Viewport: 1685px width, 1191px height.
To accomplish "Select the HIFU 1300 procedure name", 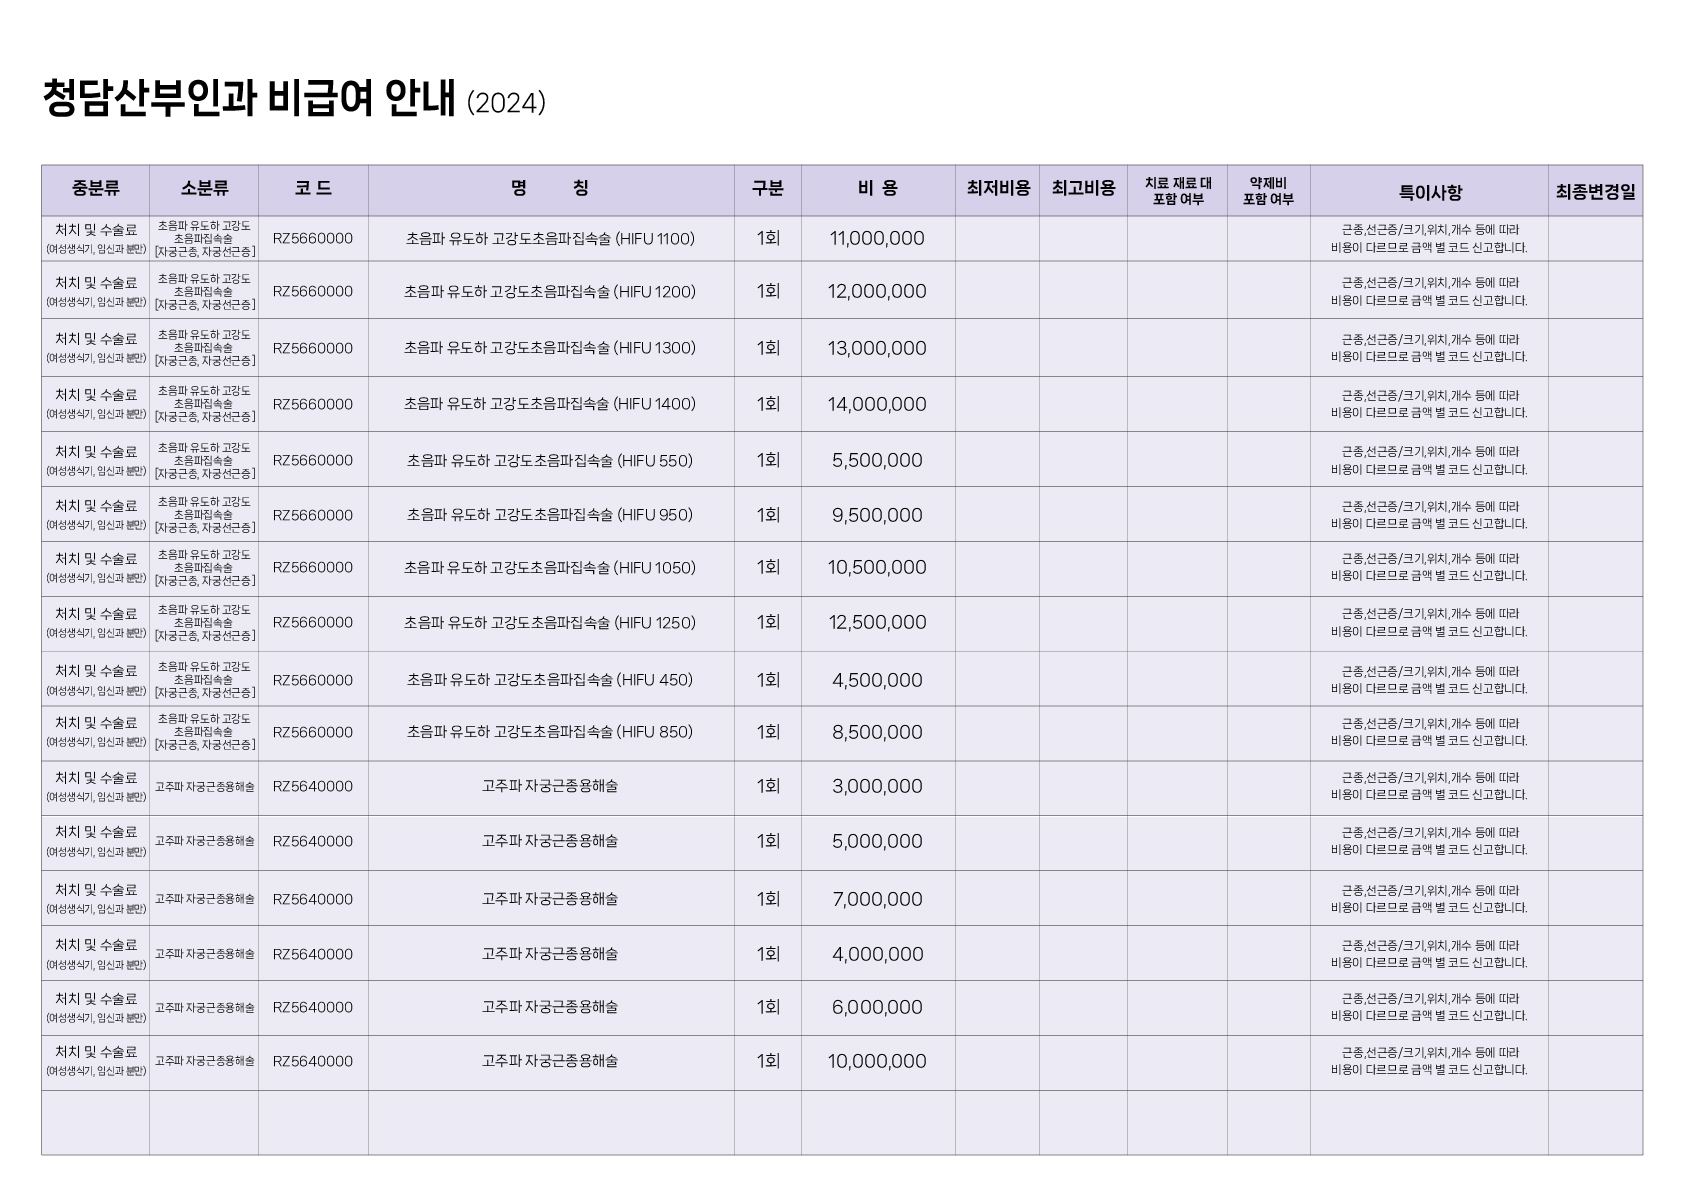I will (x=550, y=347).
